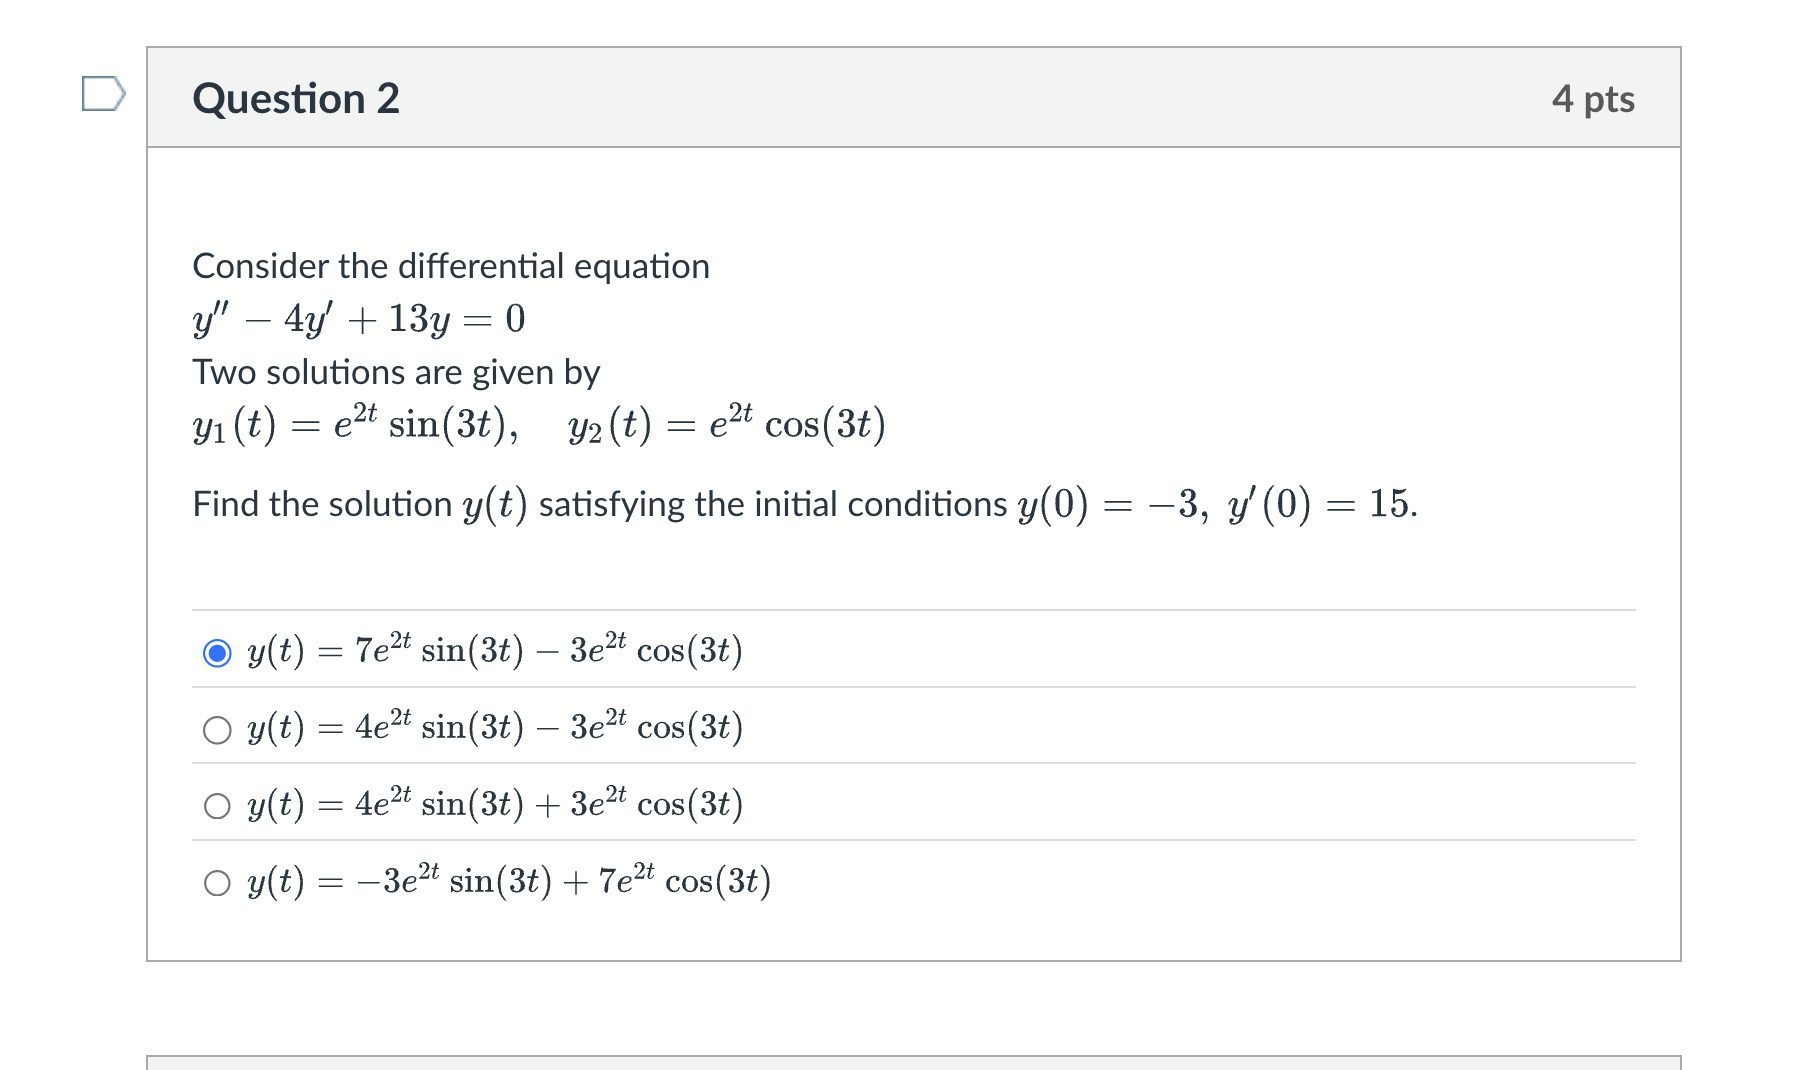Click the Consider the differential equation text
Screen dimensions: 1796x1070
[450, 265]
